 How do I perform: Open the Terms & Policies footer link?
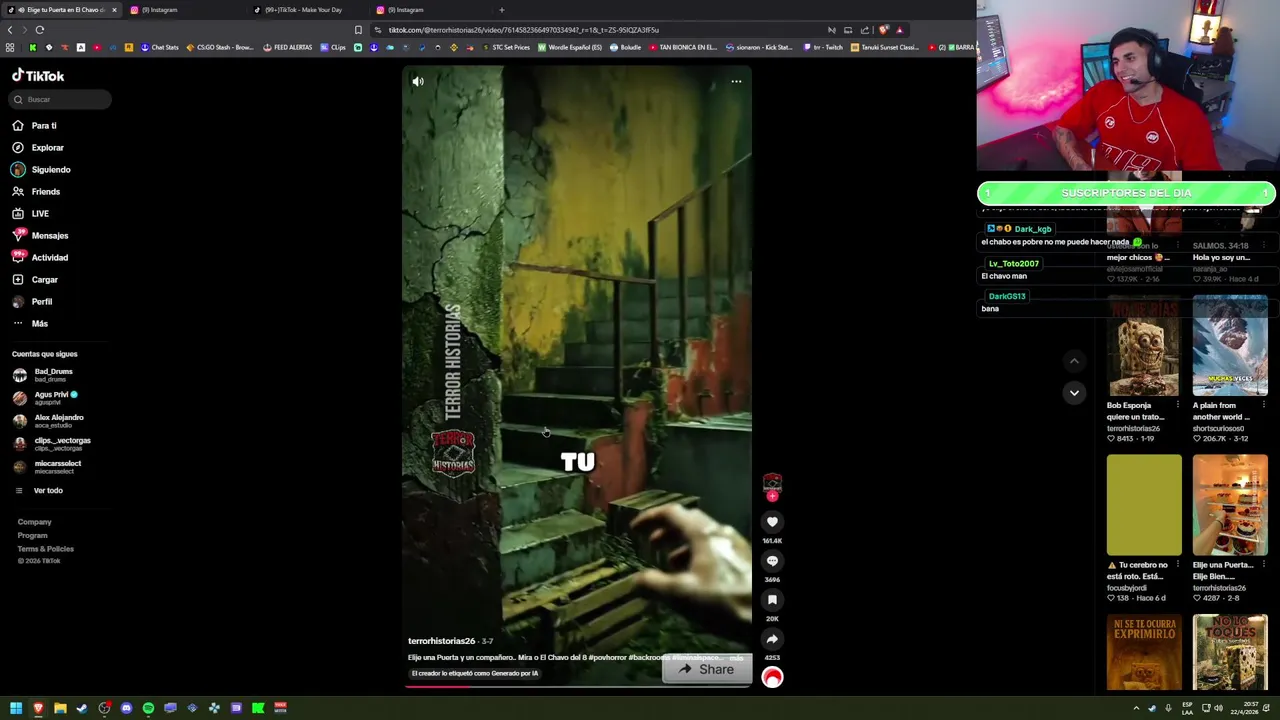[45, 549]
